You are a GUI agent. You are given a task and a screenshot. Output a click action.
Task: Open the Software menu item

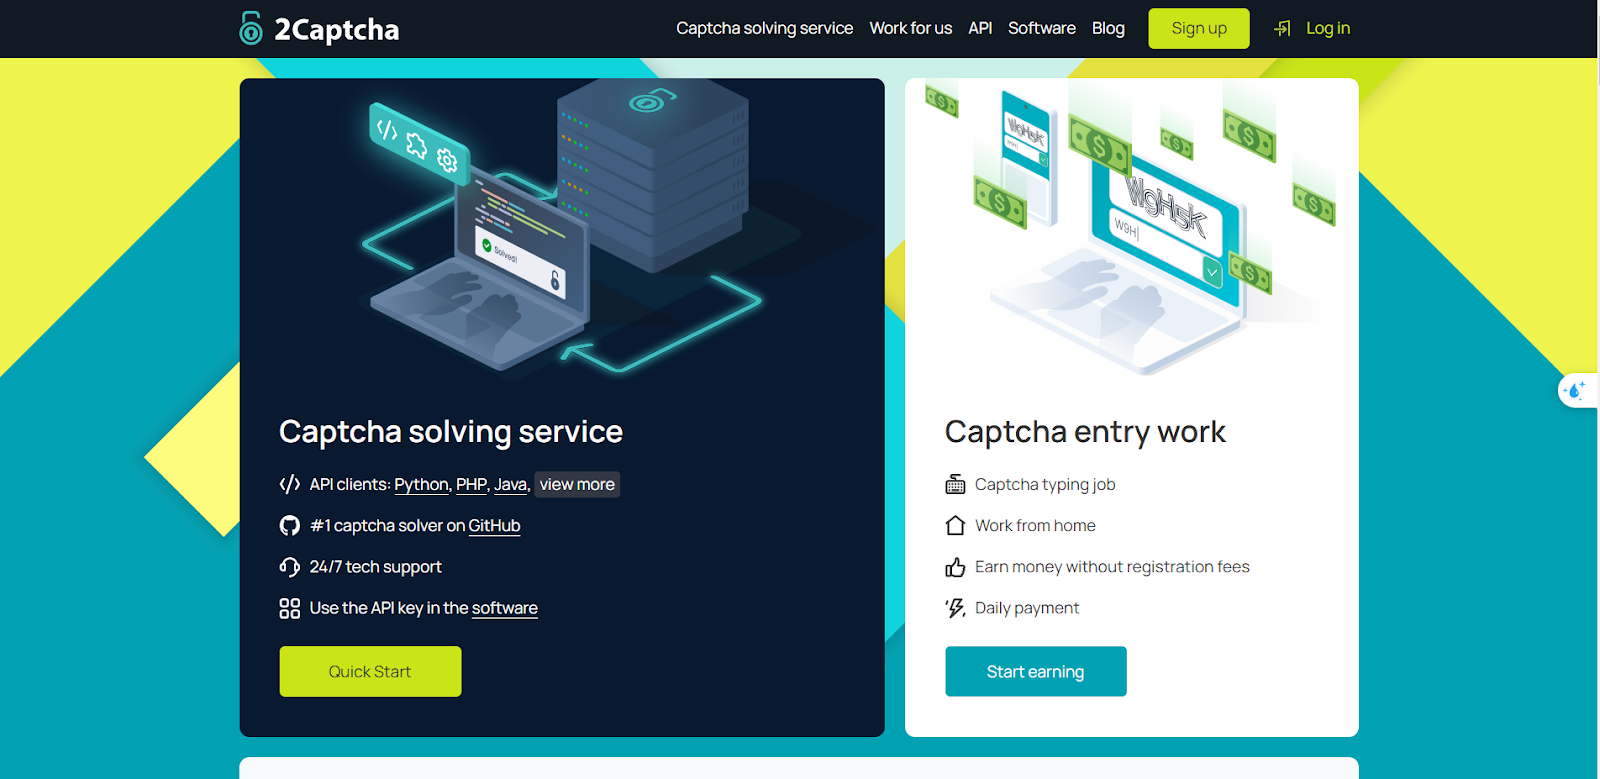click(1041, 28)
